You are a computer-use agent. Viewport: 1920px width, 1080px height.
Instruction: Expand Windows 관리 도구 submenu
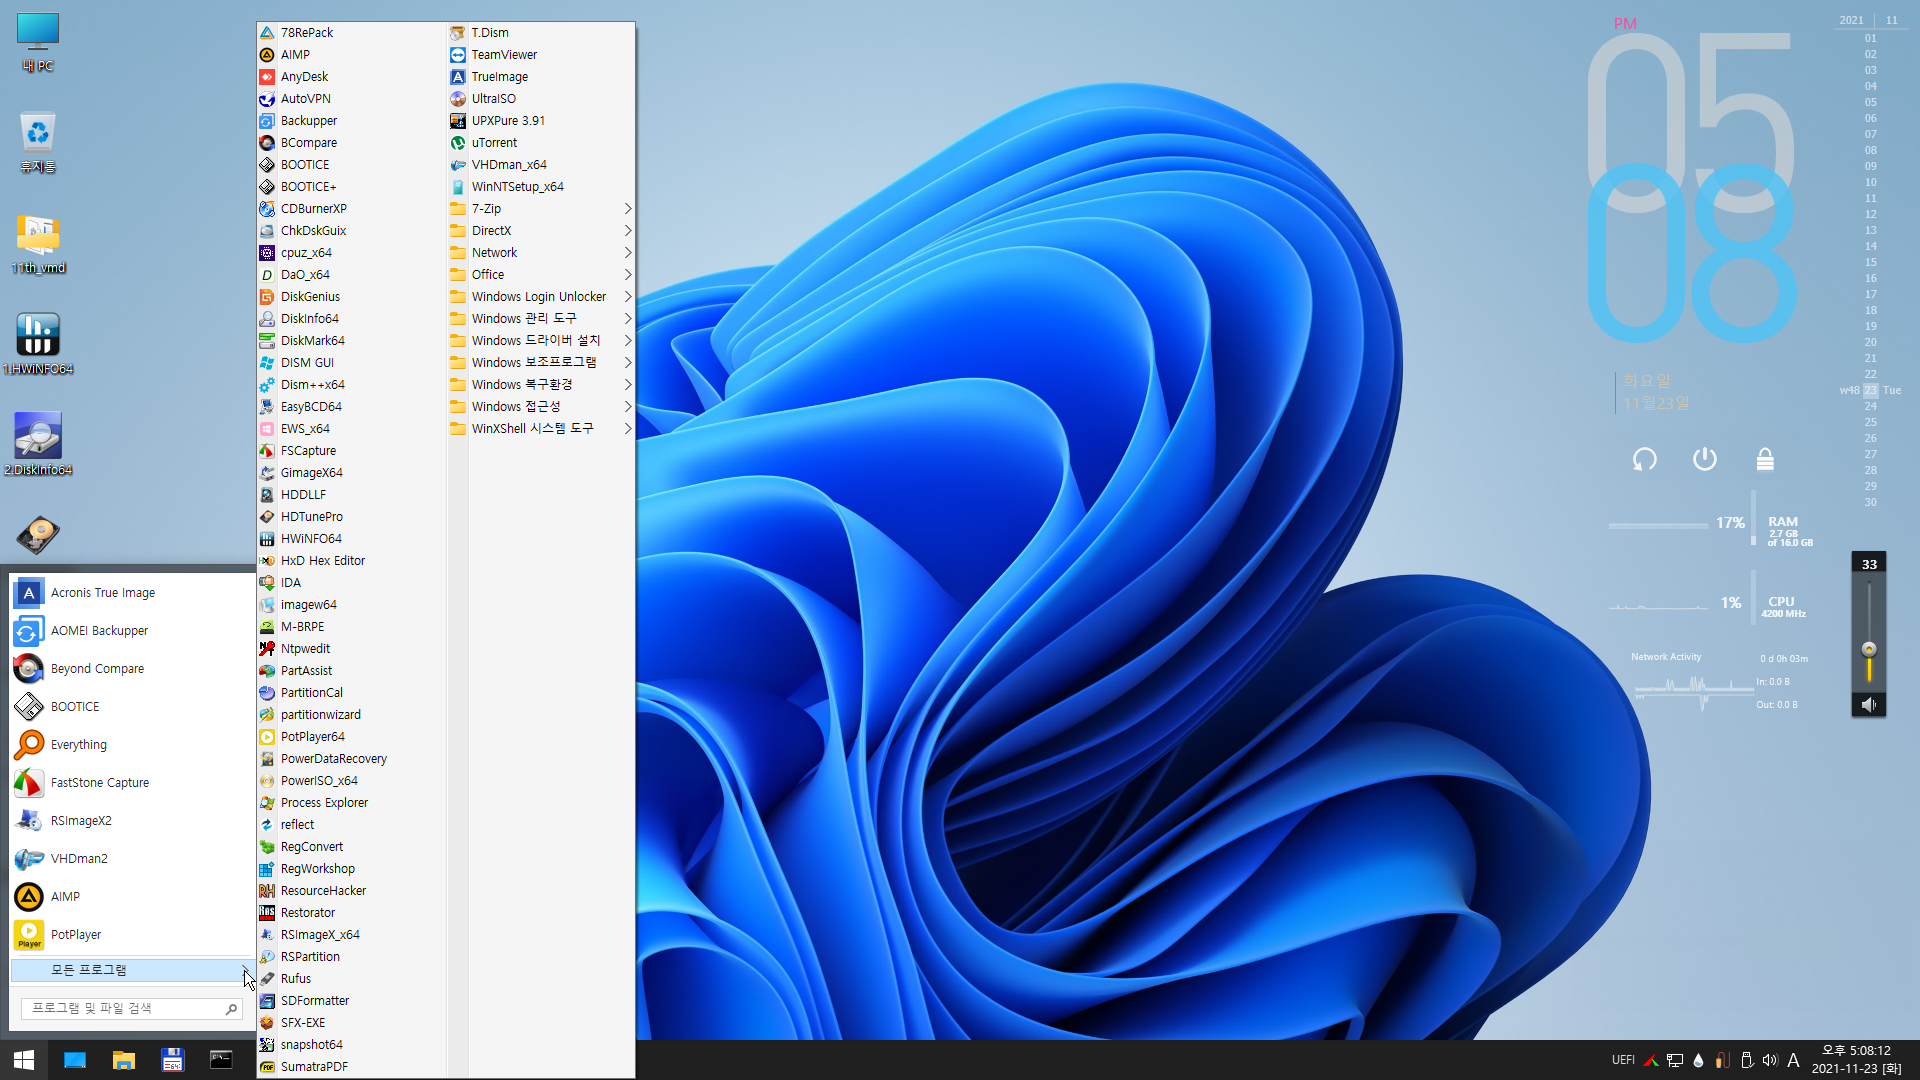541,319
